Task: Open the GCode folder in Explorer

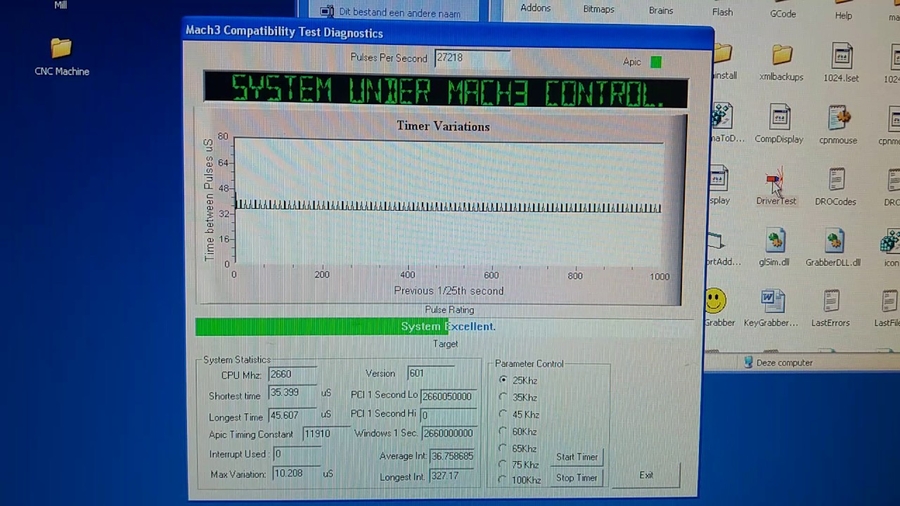Action: 782,14
